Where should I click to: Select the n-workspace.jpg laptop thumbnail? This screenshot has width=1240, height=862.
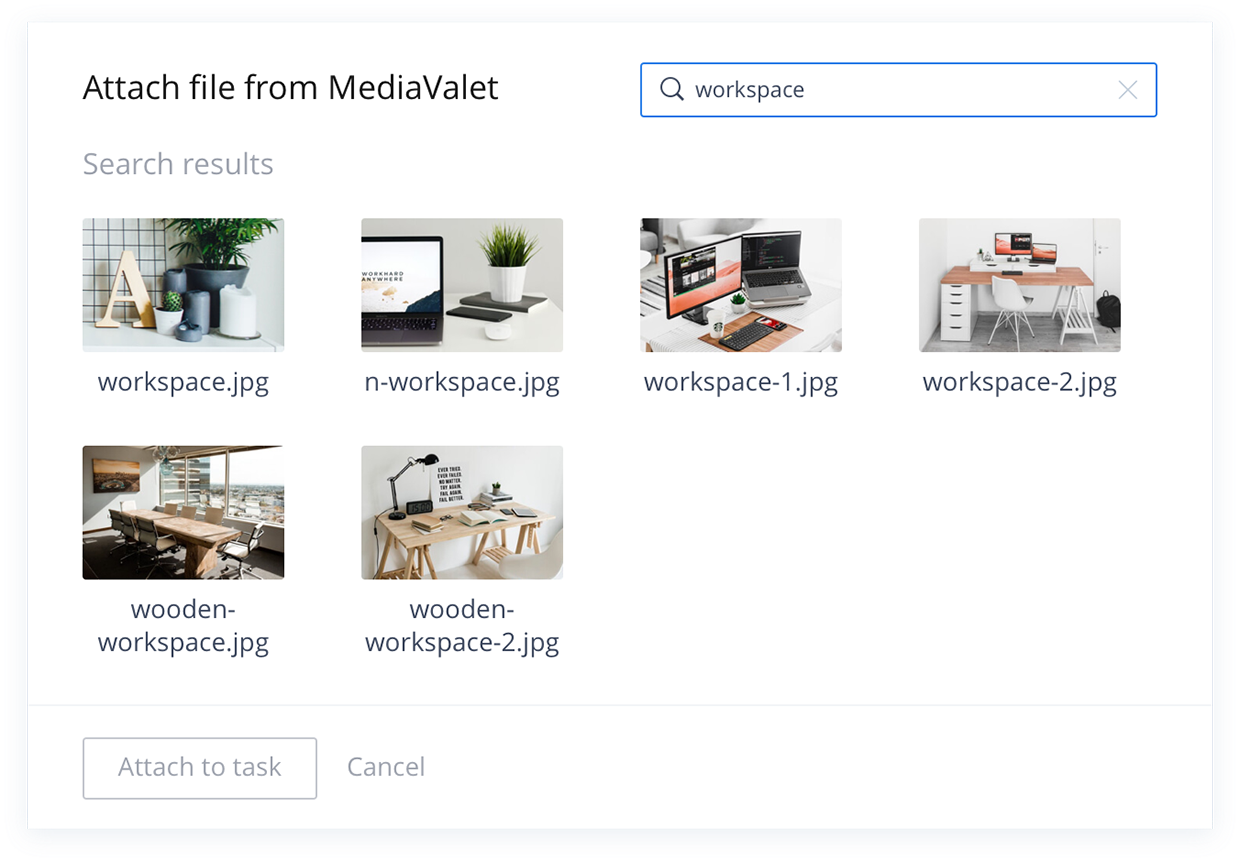(x=462, y=285)
